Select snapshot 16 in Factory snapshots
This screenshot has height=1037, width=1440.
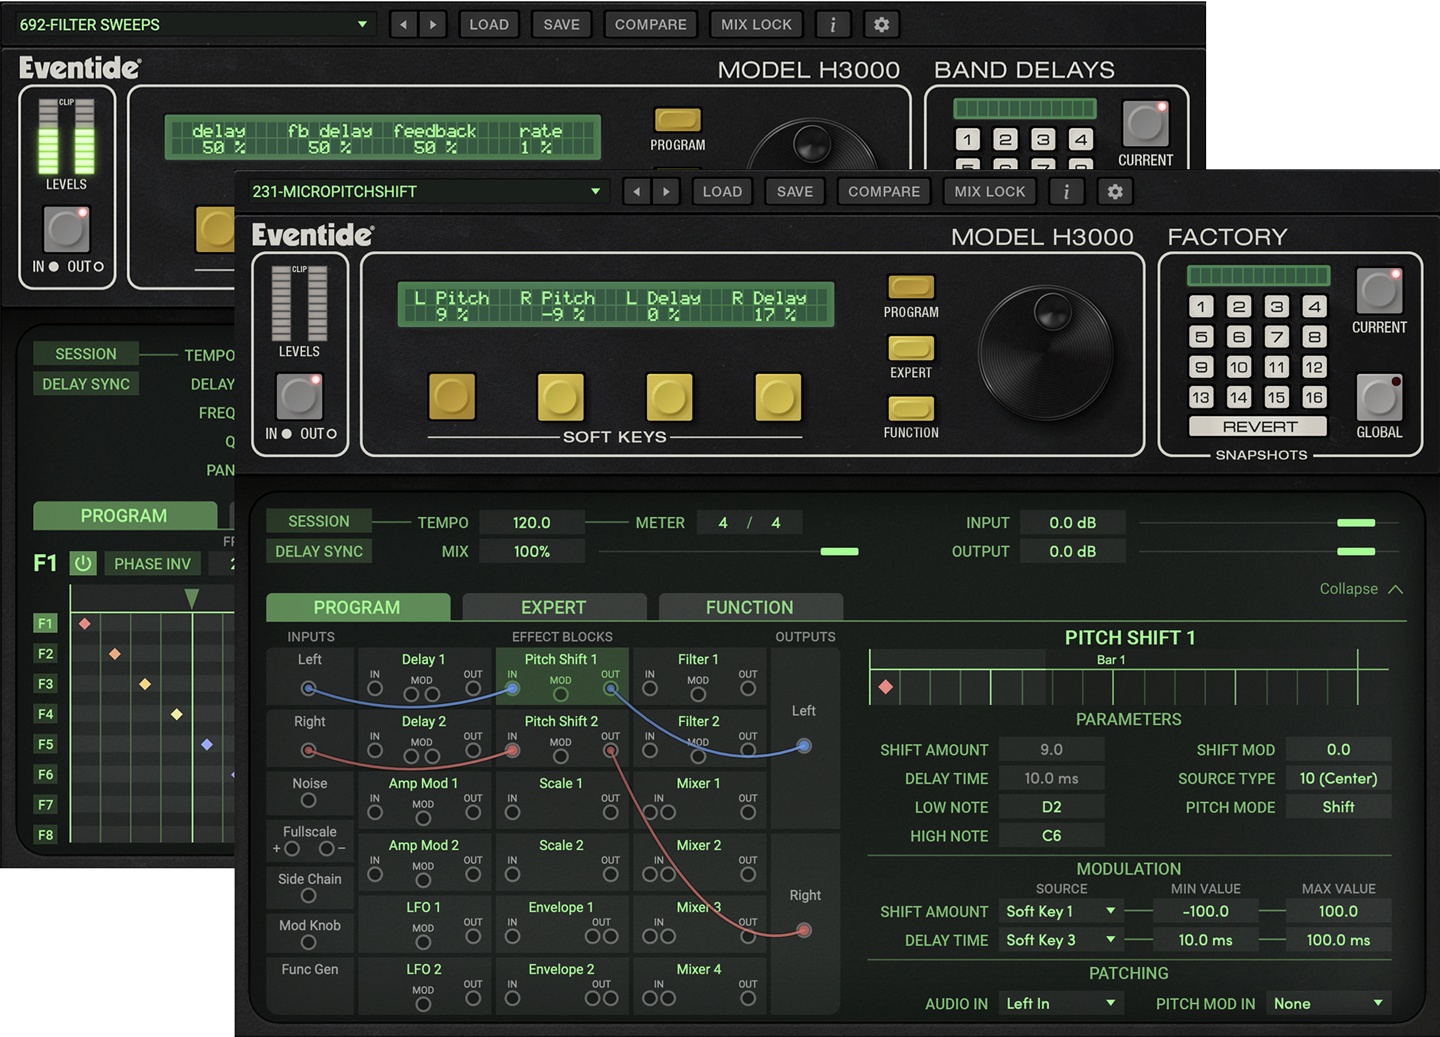point(1314,397)
